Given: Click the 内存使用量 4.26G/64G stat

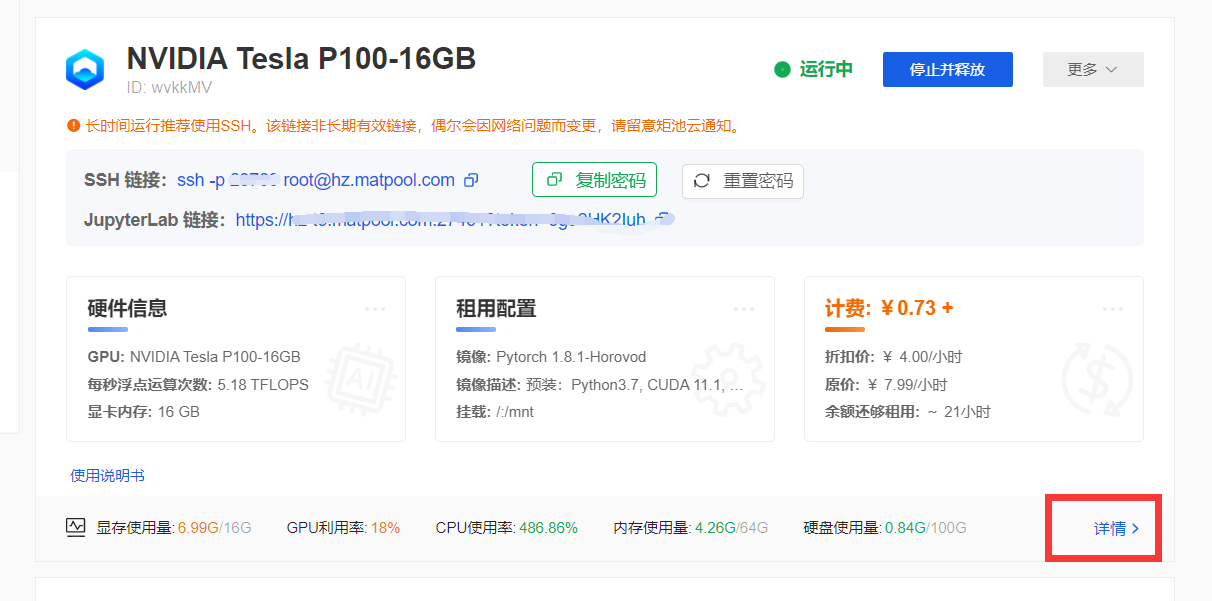Looking at the screenshot, I should [x=691, y=527].
